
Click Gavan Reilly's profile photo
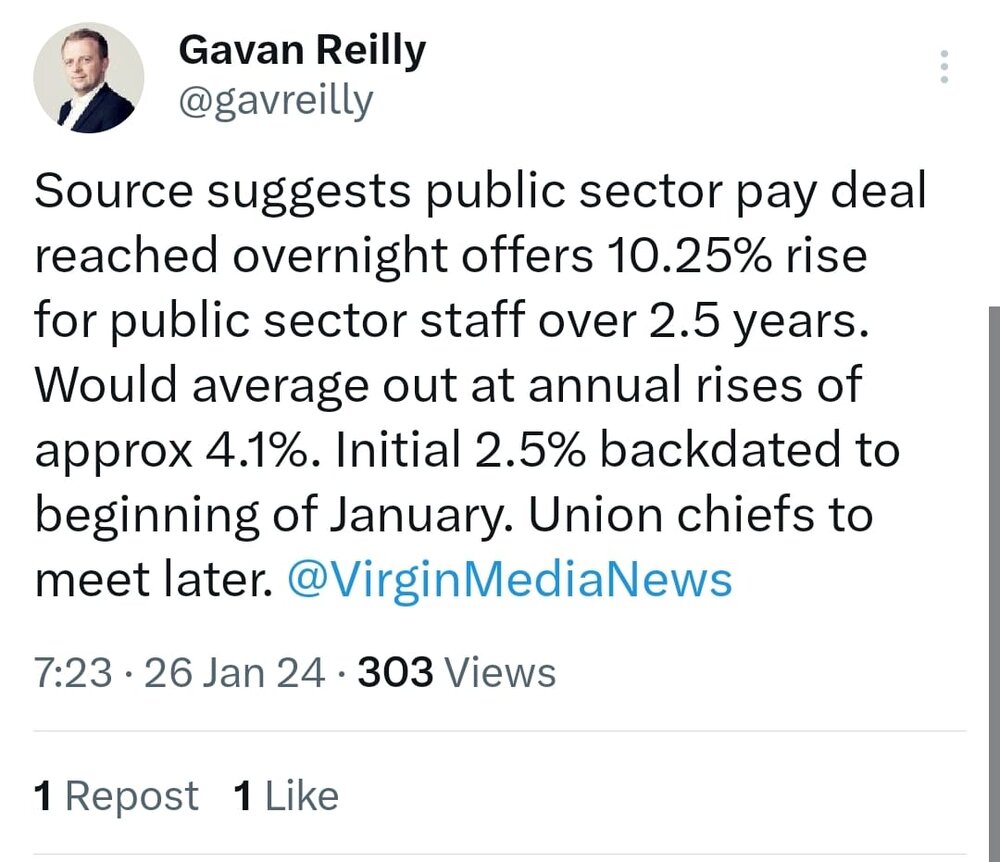[89, 78]
